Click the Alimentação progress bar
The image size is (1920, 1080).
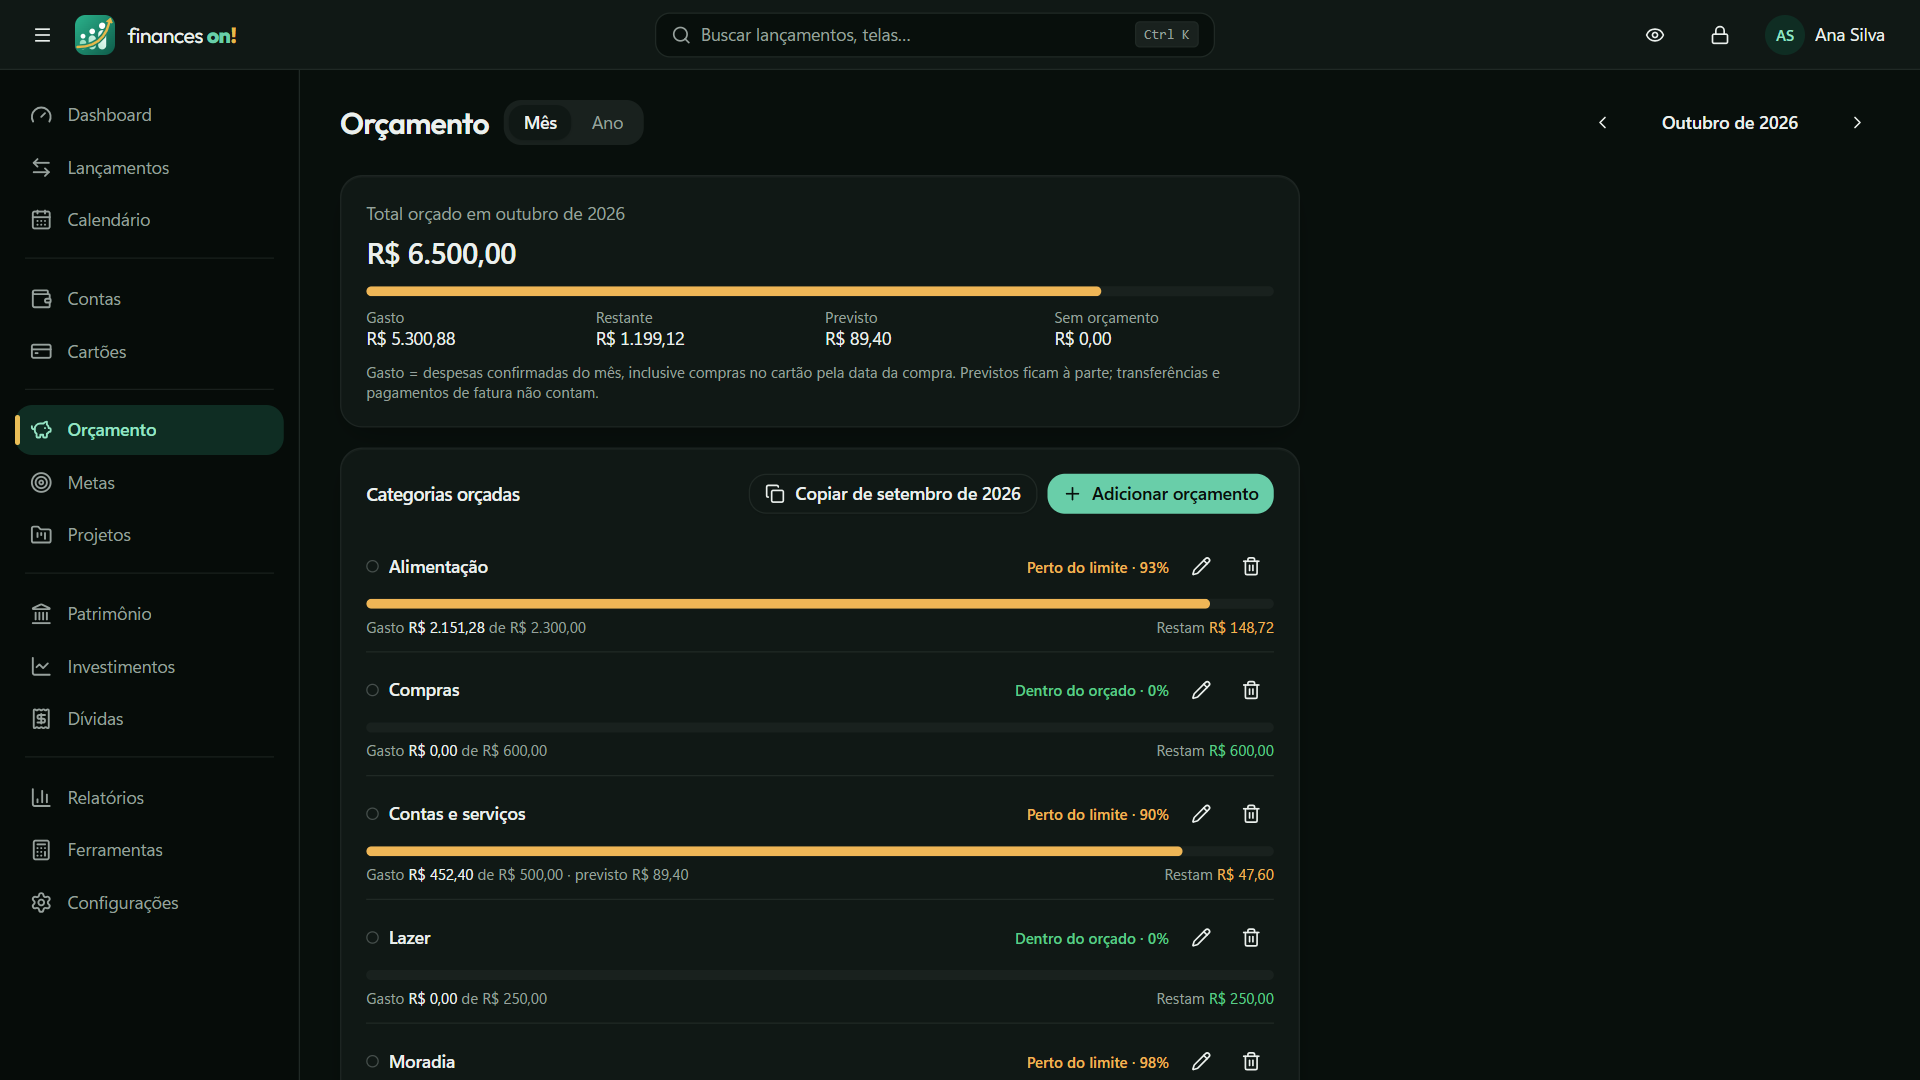(820, 604)
